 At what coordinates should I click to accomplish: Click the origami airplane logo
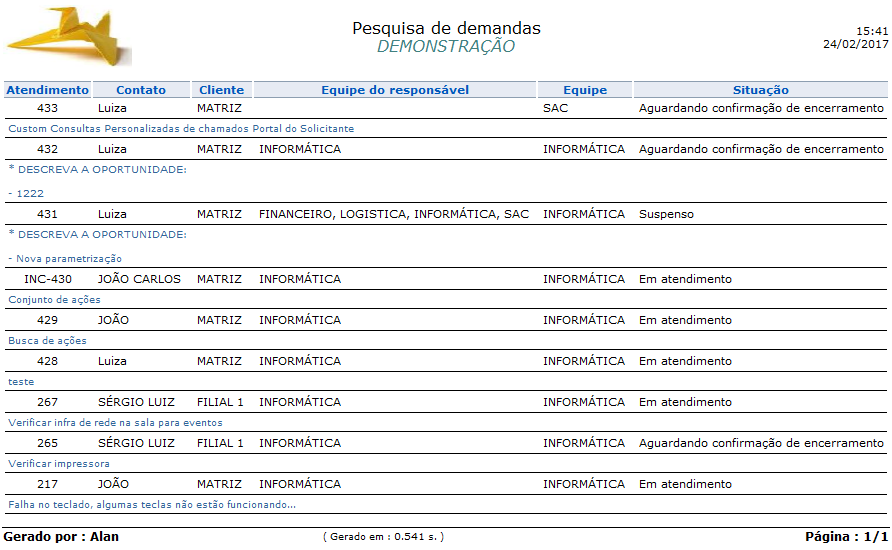click(x=68, y=36)
